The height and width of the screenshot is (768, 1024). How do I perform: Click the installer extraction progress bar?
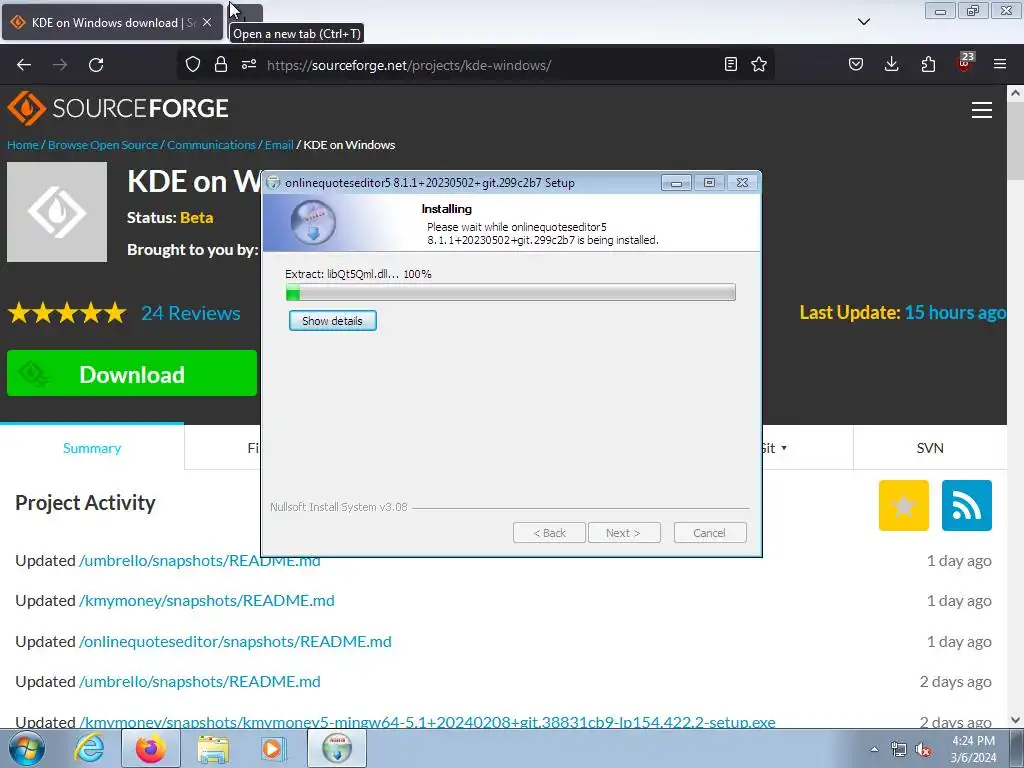(511, 293)
